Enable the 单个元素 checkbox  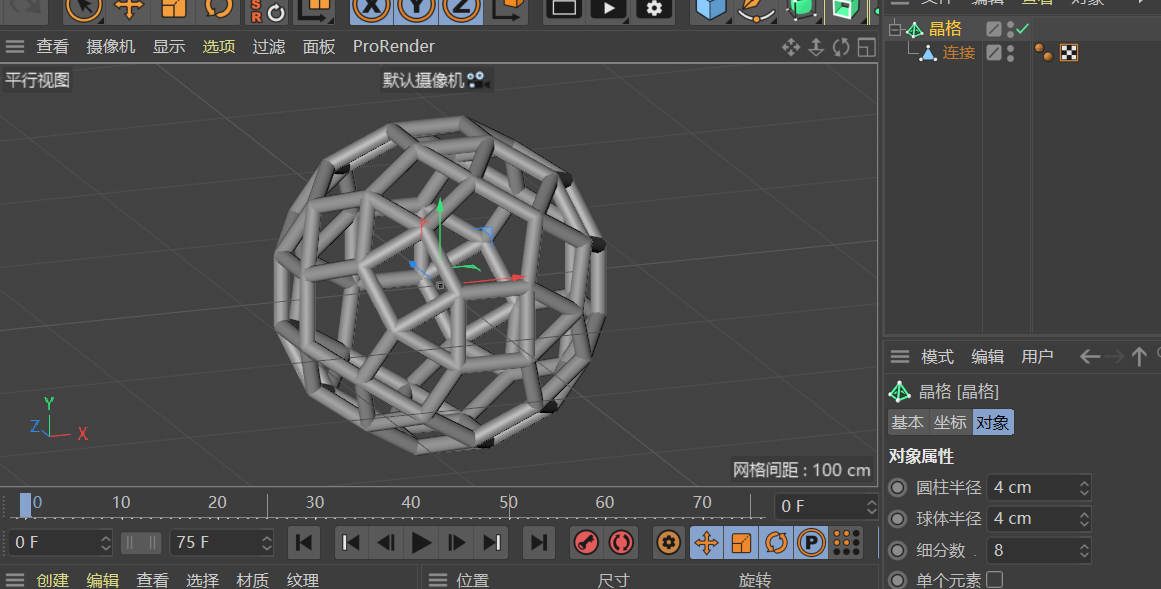click(x=994, y=579)
